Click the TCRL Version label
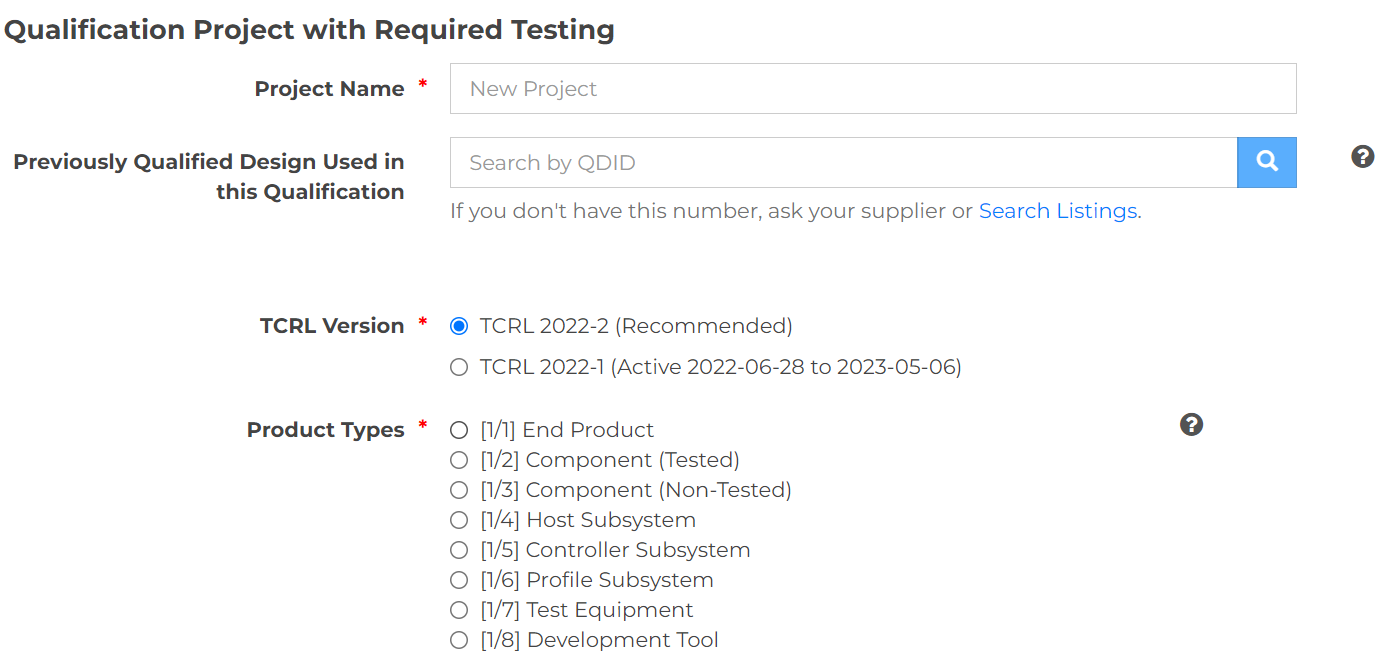 click(x=332, y=326)
